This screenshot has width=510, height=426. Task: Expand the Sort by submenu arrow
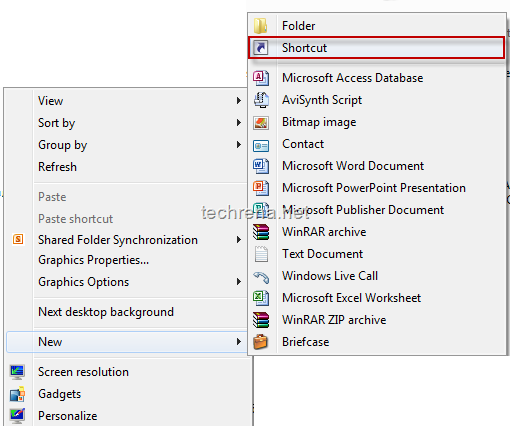[x=239, y=122]
